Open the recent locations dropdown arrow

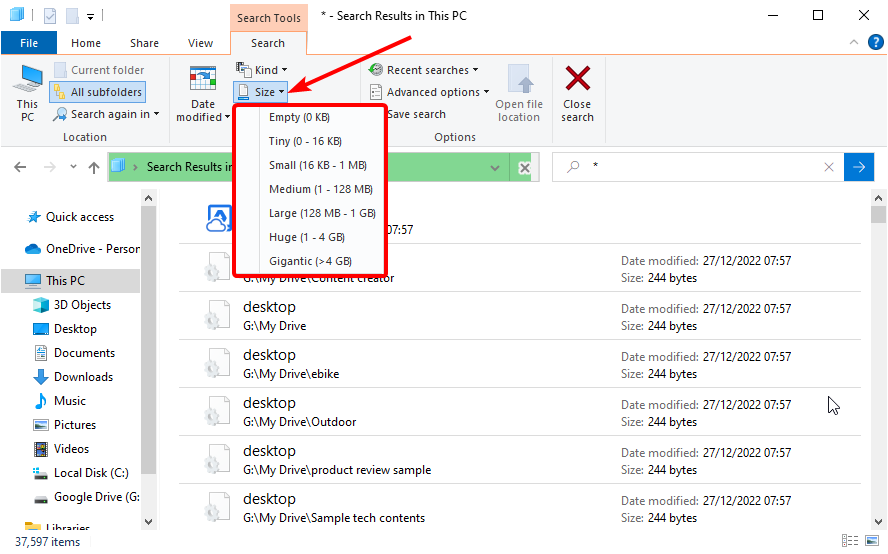pos(73,167)
